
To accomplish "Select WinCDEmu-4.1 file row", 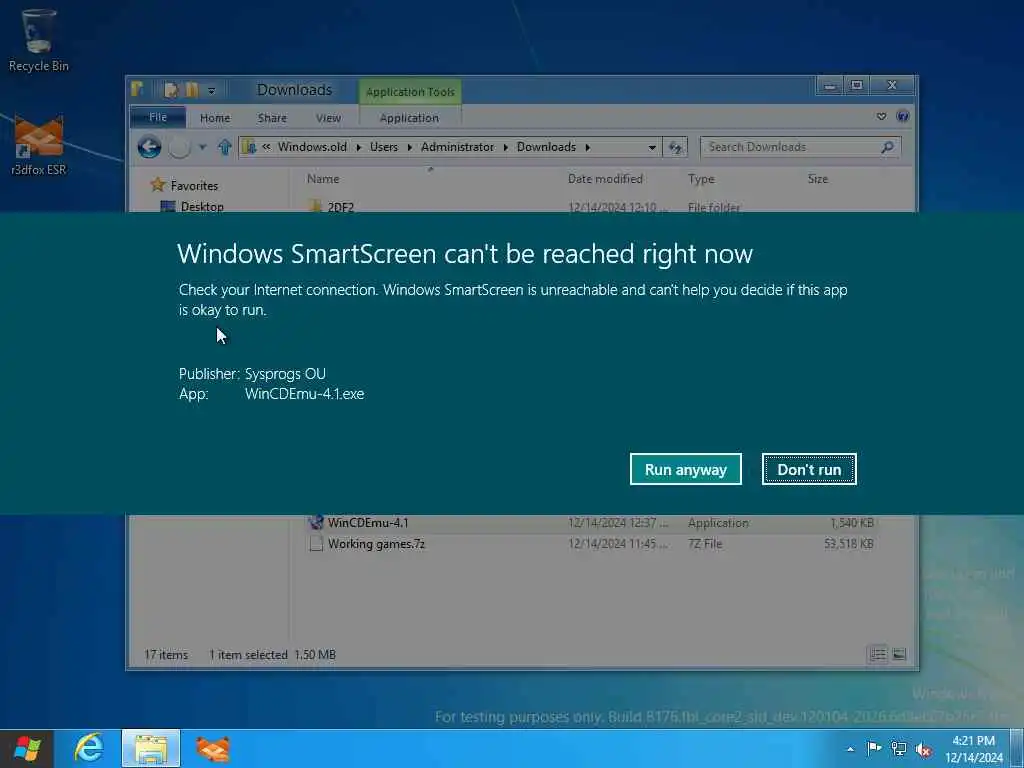I will point(591,523).
